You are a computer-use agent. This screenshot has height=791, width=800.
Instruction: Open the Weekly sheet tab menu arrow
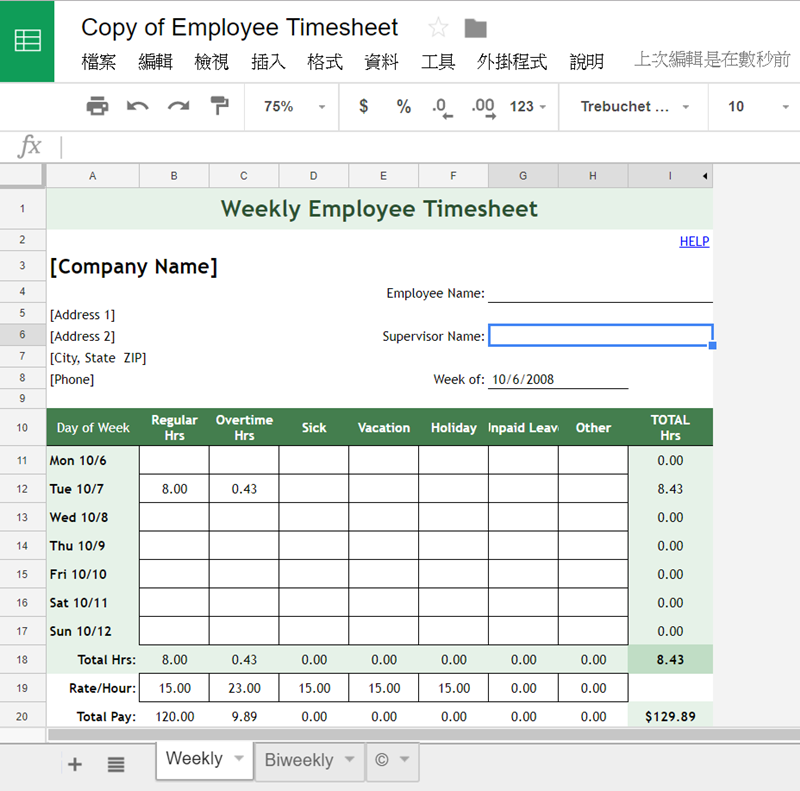point(239,758)
